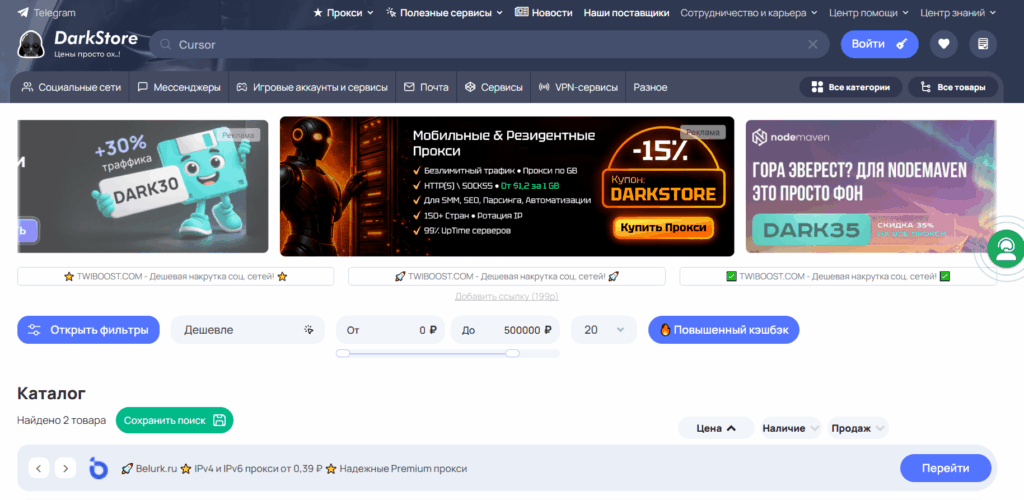
Task: Expand Сотрудничество и карьера dropdown
Action: point(749,12)
